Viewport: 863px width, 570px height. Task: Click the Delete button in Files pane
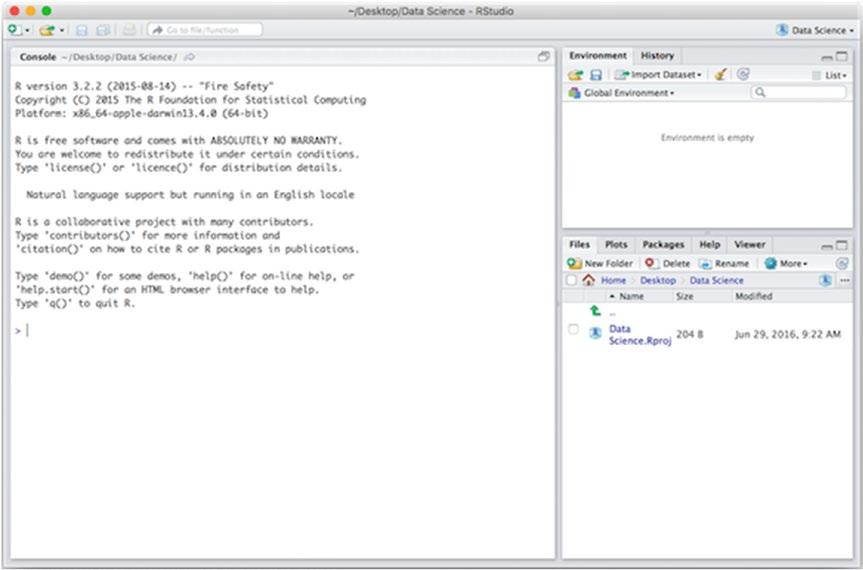click(x=668, y=264)
